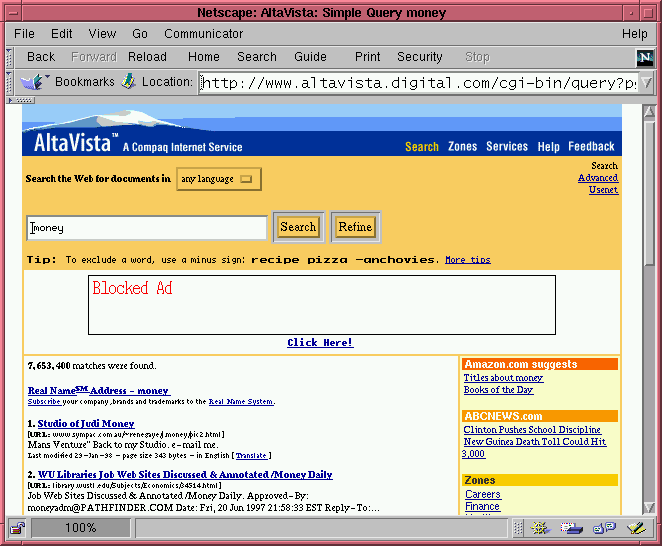This screenshot has width=662, height=546.
Task: Click the security padlock in status bar
Action: 18,528
